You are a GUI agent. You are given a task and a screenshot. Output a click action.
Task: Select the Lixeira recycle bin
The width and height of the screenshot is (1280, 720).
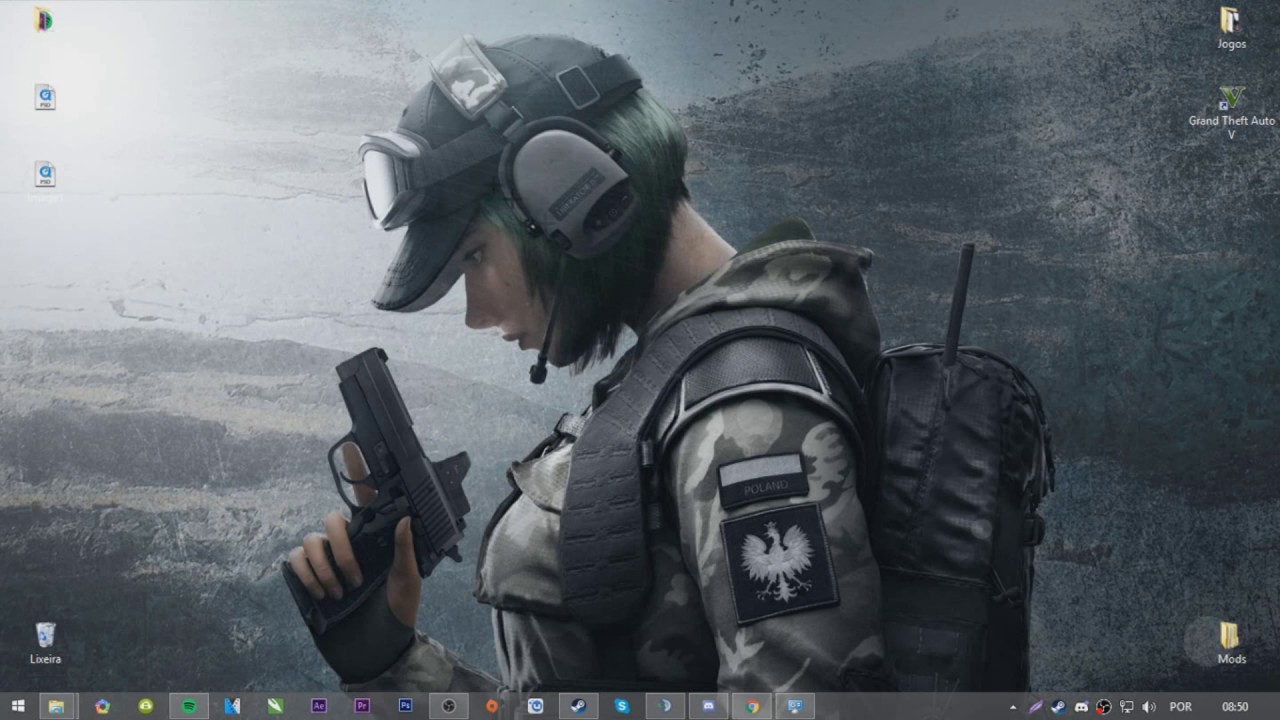click(45, 643)
